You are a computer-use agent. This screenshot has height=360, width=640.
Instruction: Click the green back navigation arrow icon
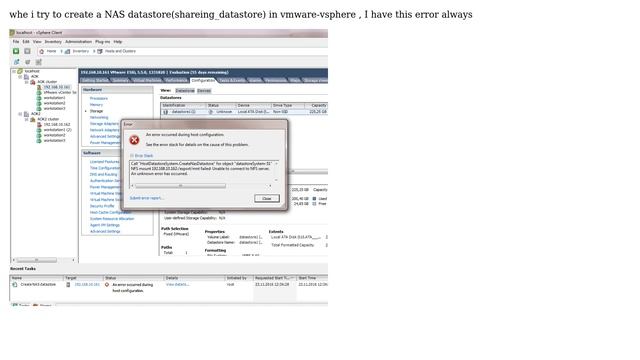(16, 51)
